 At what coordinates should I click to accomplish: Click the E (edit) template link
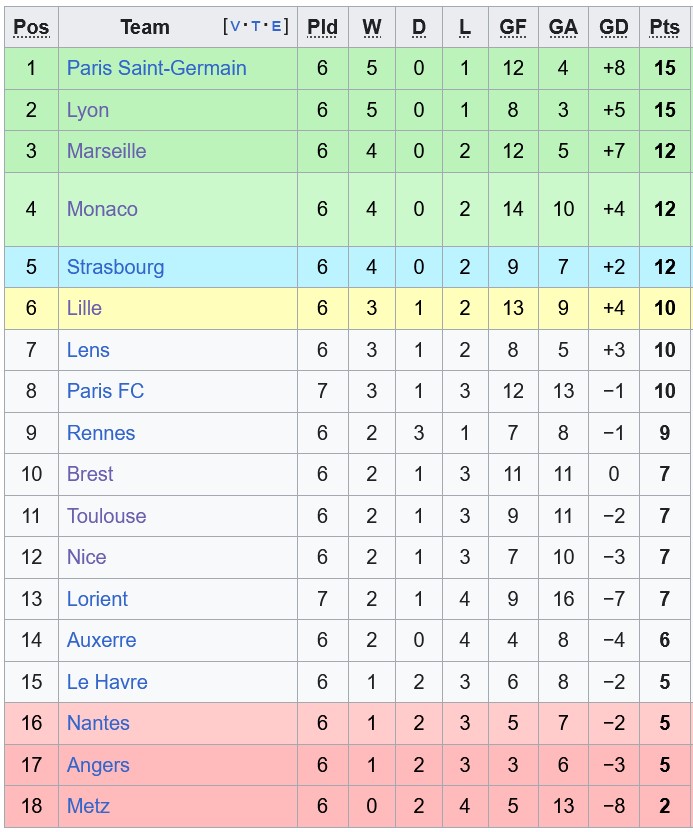point(276,27)
